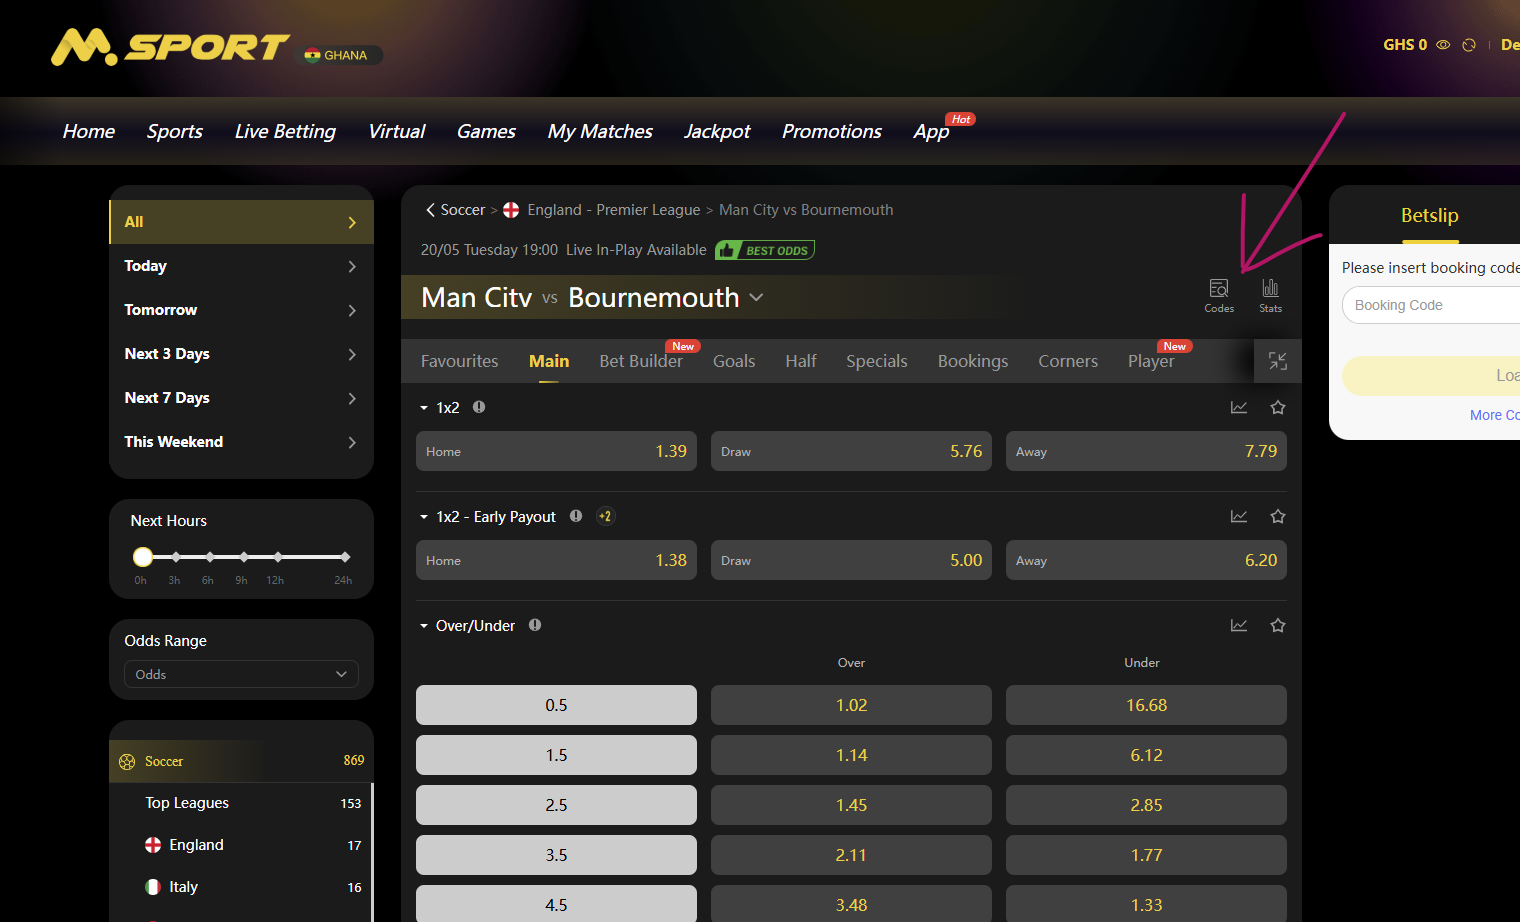Switch to the Favourites market tab
Screen dimensions: 1520x922
[x=459, y=361]
